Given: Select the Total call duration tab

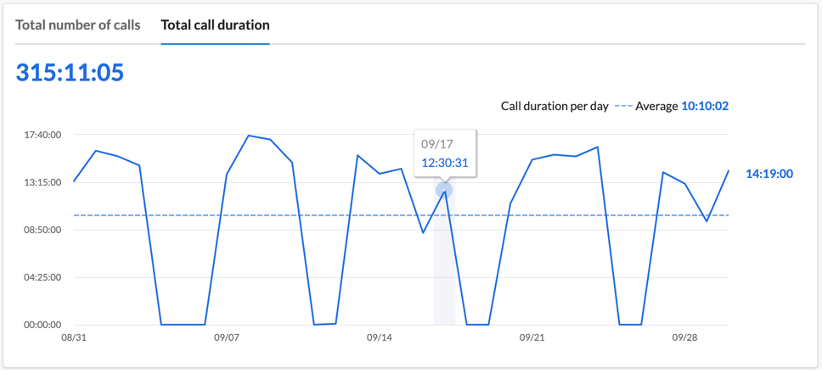Looking at the screenshot, I should pyautogui.click(x=215, y=25).
